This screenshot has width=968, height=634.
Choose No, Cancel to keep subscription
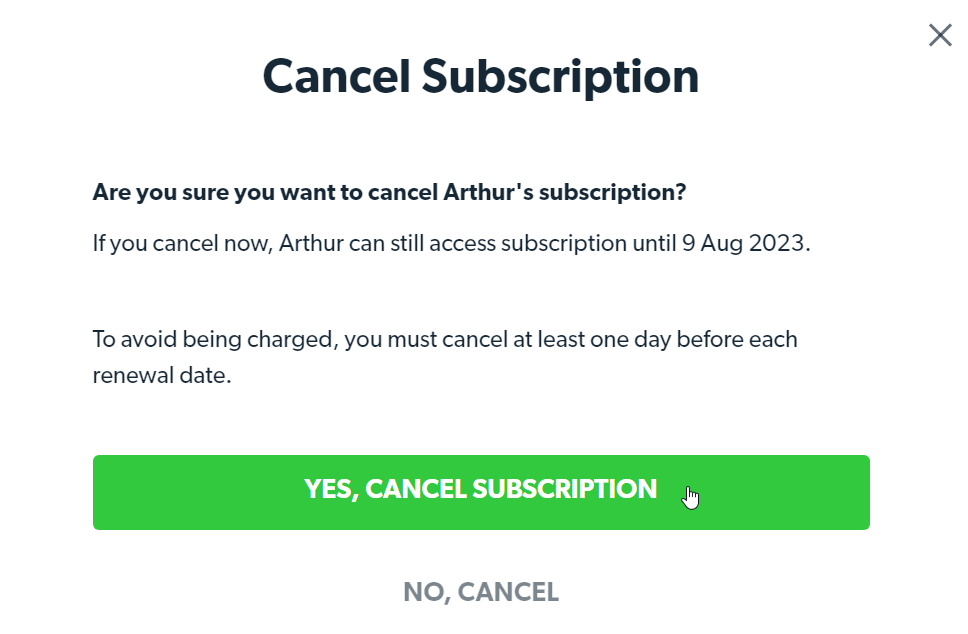point(481,592)
